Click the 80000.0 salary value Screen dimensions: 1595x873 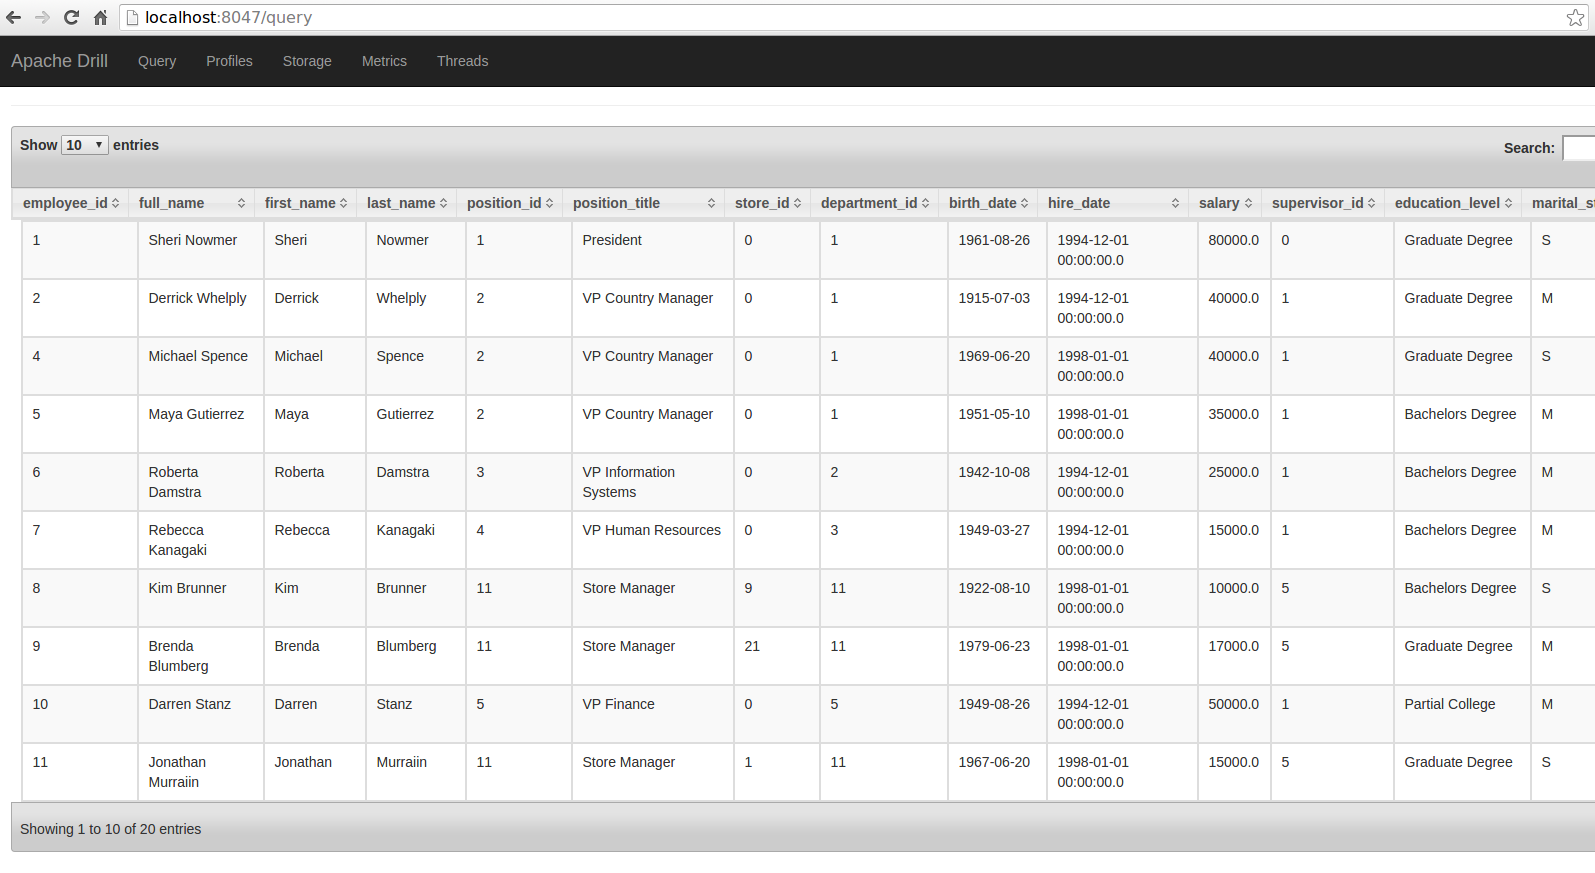click(x=1234, y=240)
